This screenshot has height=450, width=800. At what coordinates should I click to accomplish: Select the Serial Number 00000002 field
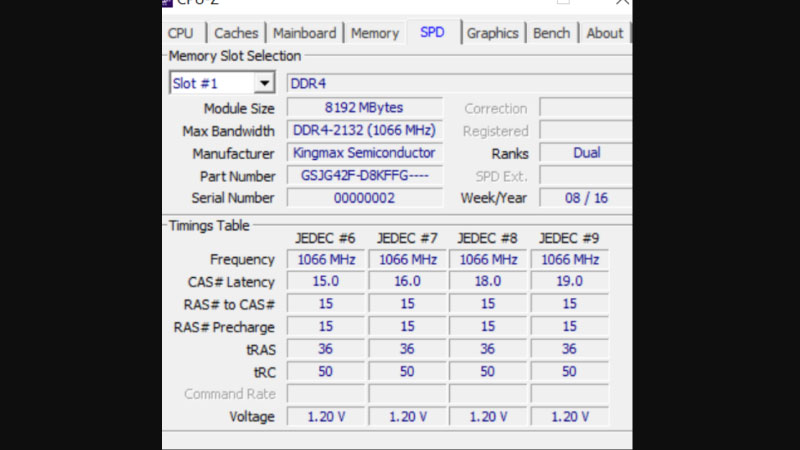(365, 198)
